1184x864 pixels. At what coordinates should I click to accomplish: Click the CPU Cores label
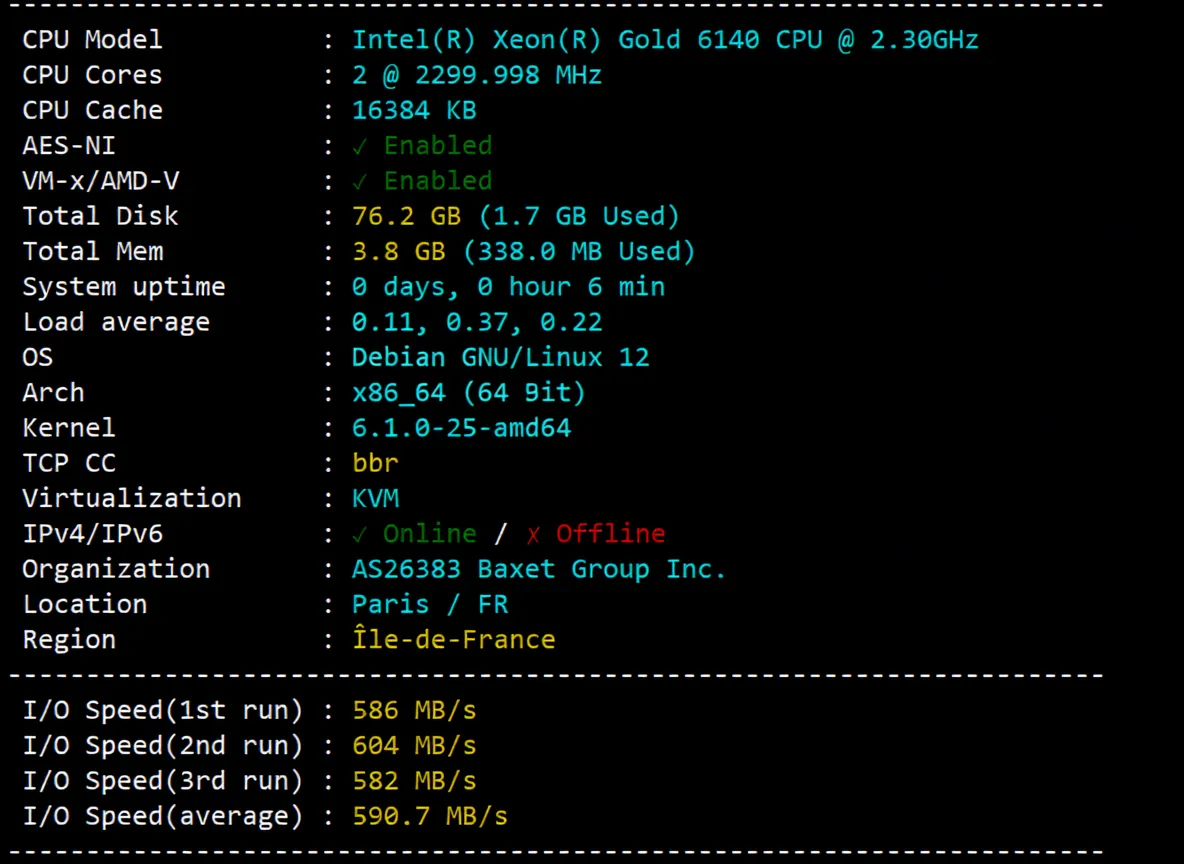tap(92, 75)
